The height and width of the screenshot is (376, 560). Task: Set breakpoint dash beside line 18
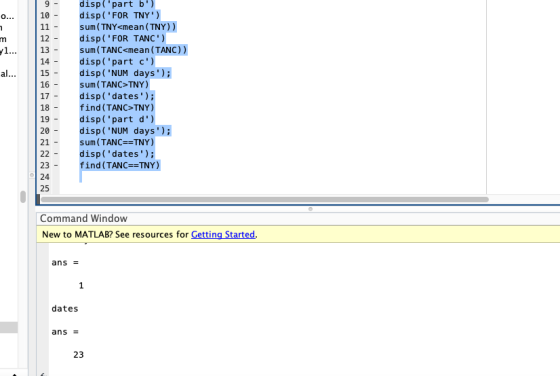(56, 107)
